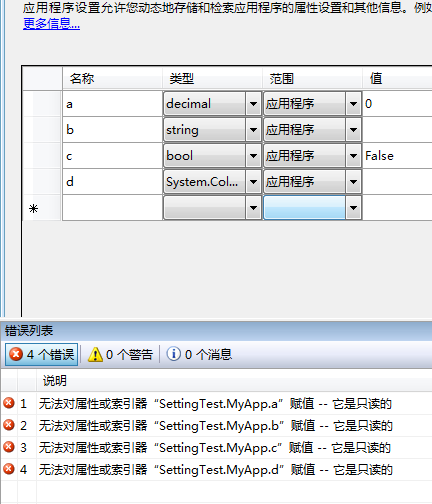Open the decimal type dropdown for setting a
Screen dimensions: 432x504
[x=253, y=104]
